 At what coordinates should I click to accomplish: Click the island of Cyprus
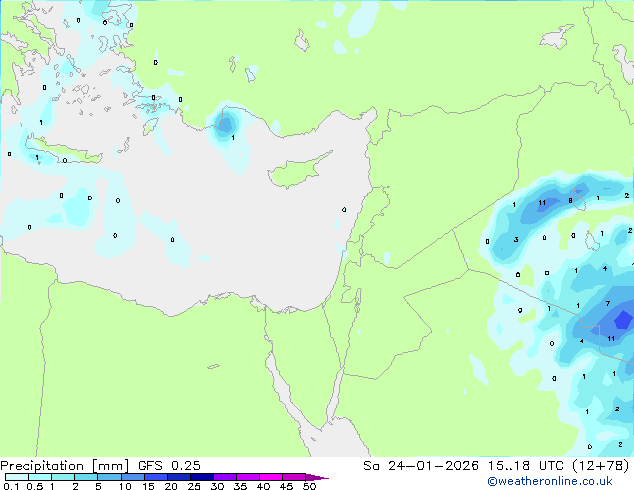tap(298, 171)
